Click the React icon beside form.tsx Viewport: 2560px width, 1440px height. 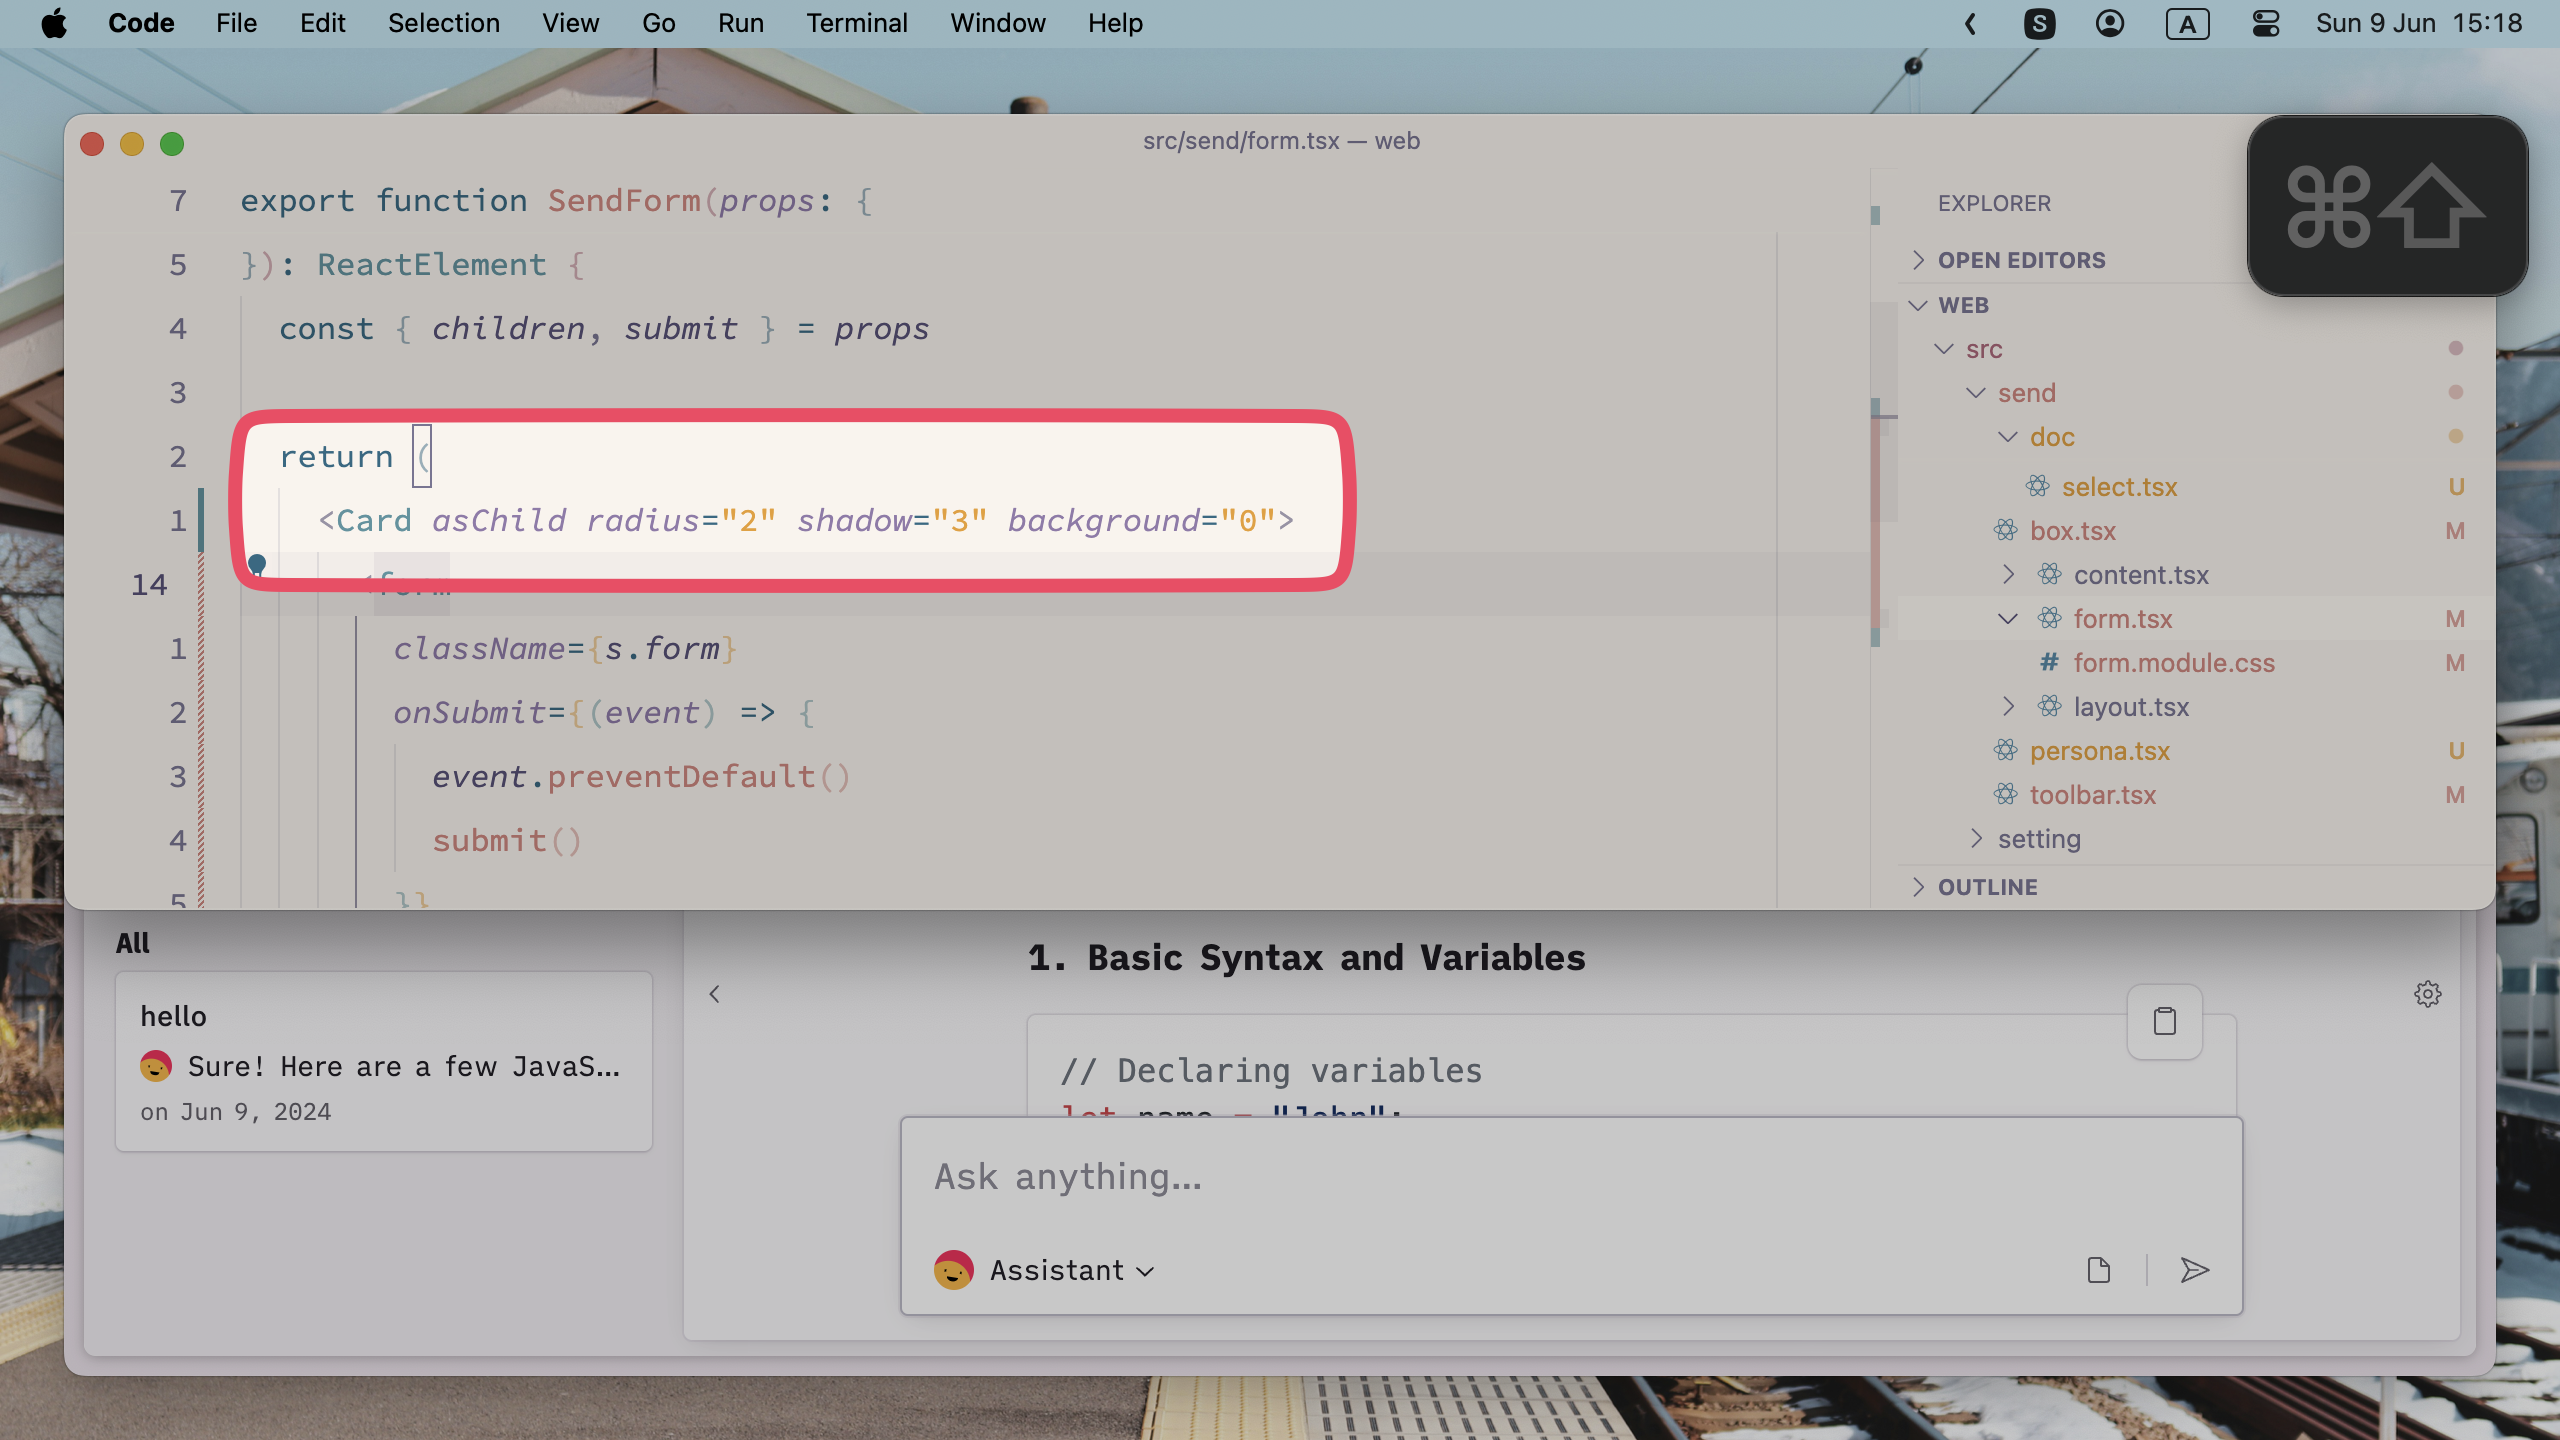click(x=2049, y=618)
